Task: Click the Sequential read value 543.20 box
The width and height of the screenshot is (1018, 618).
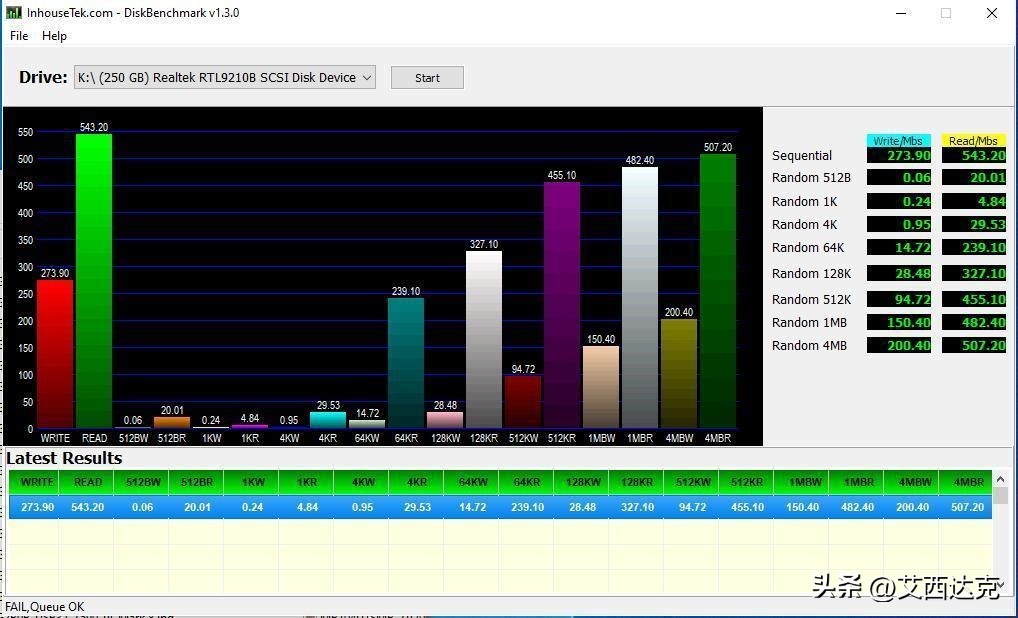Action: click(973, 156)
